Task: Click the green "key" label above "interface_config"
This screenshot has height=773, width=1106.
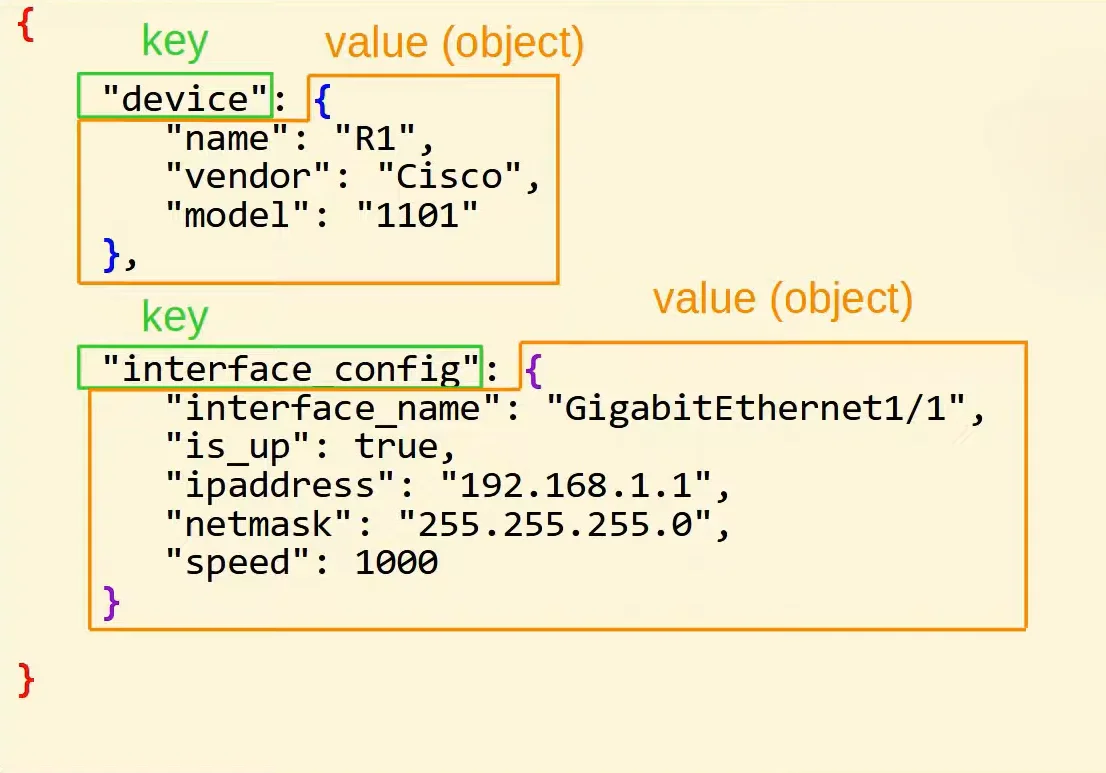Action: (175, 317)
